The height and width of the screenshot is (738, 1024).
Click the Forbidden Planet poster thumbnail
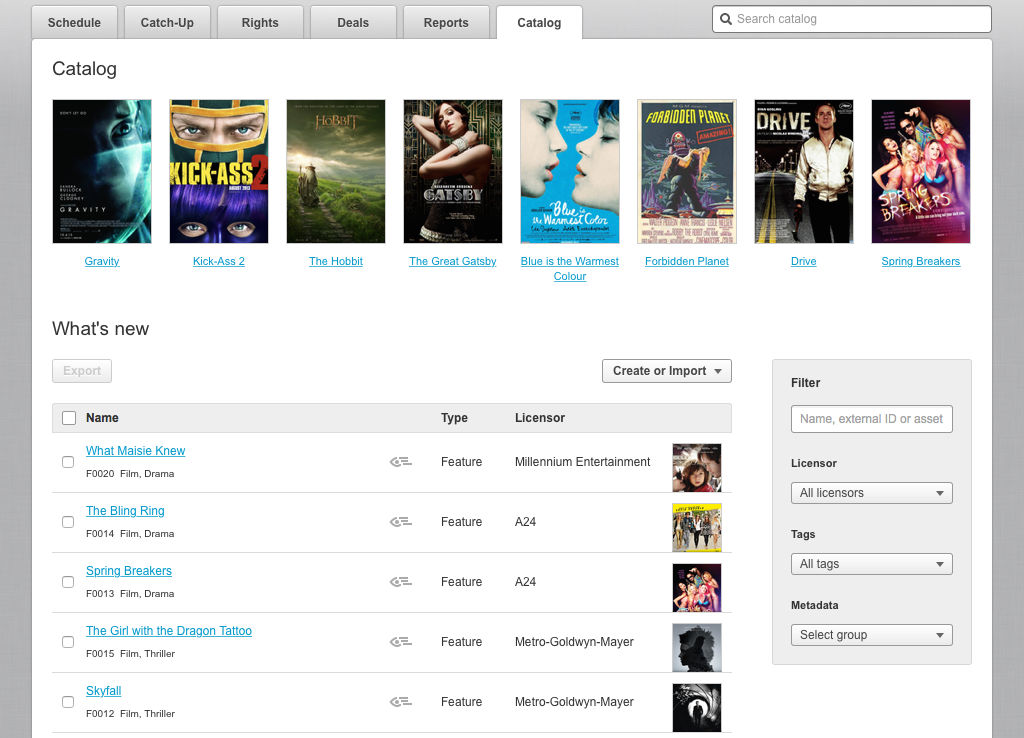coord(687,172)
